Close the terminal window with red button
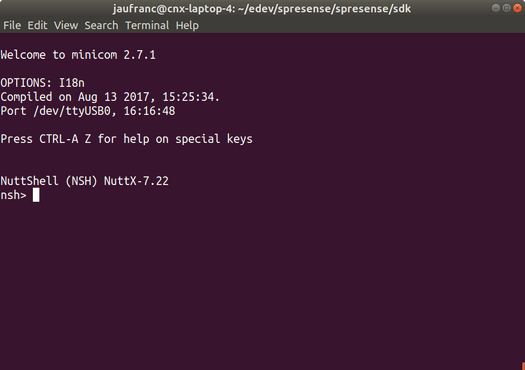Image resolution: width=525 pixels, height=370 pixels. tap(517, 8)
